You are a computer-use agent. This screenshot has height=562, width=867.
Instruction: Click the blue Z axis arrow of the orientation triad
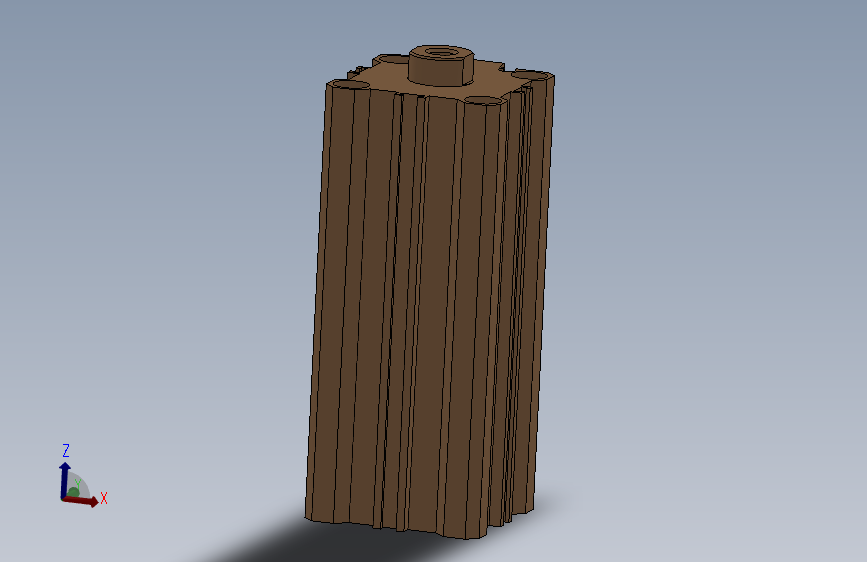coord(64,480)
